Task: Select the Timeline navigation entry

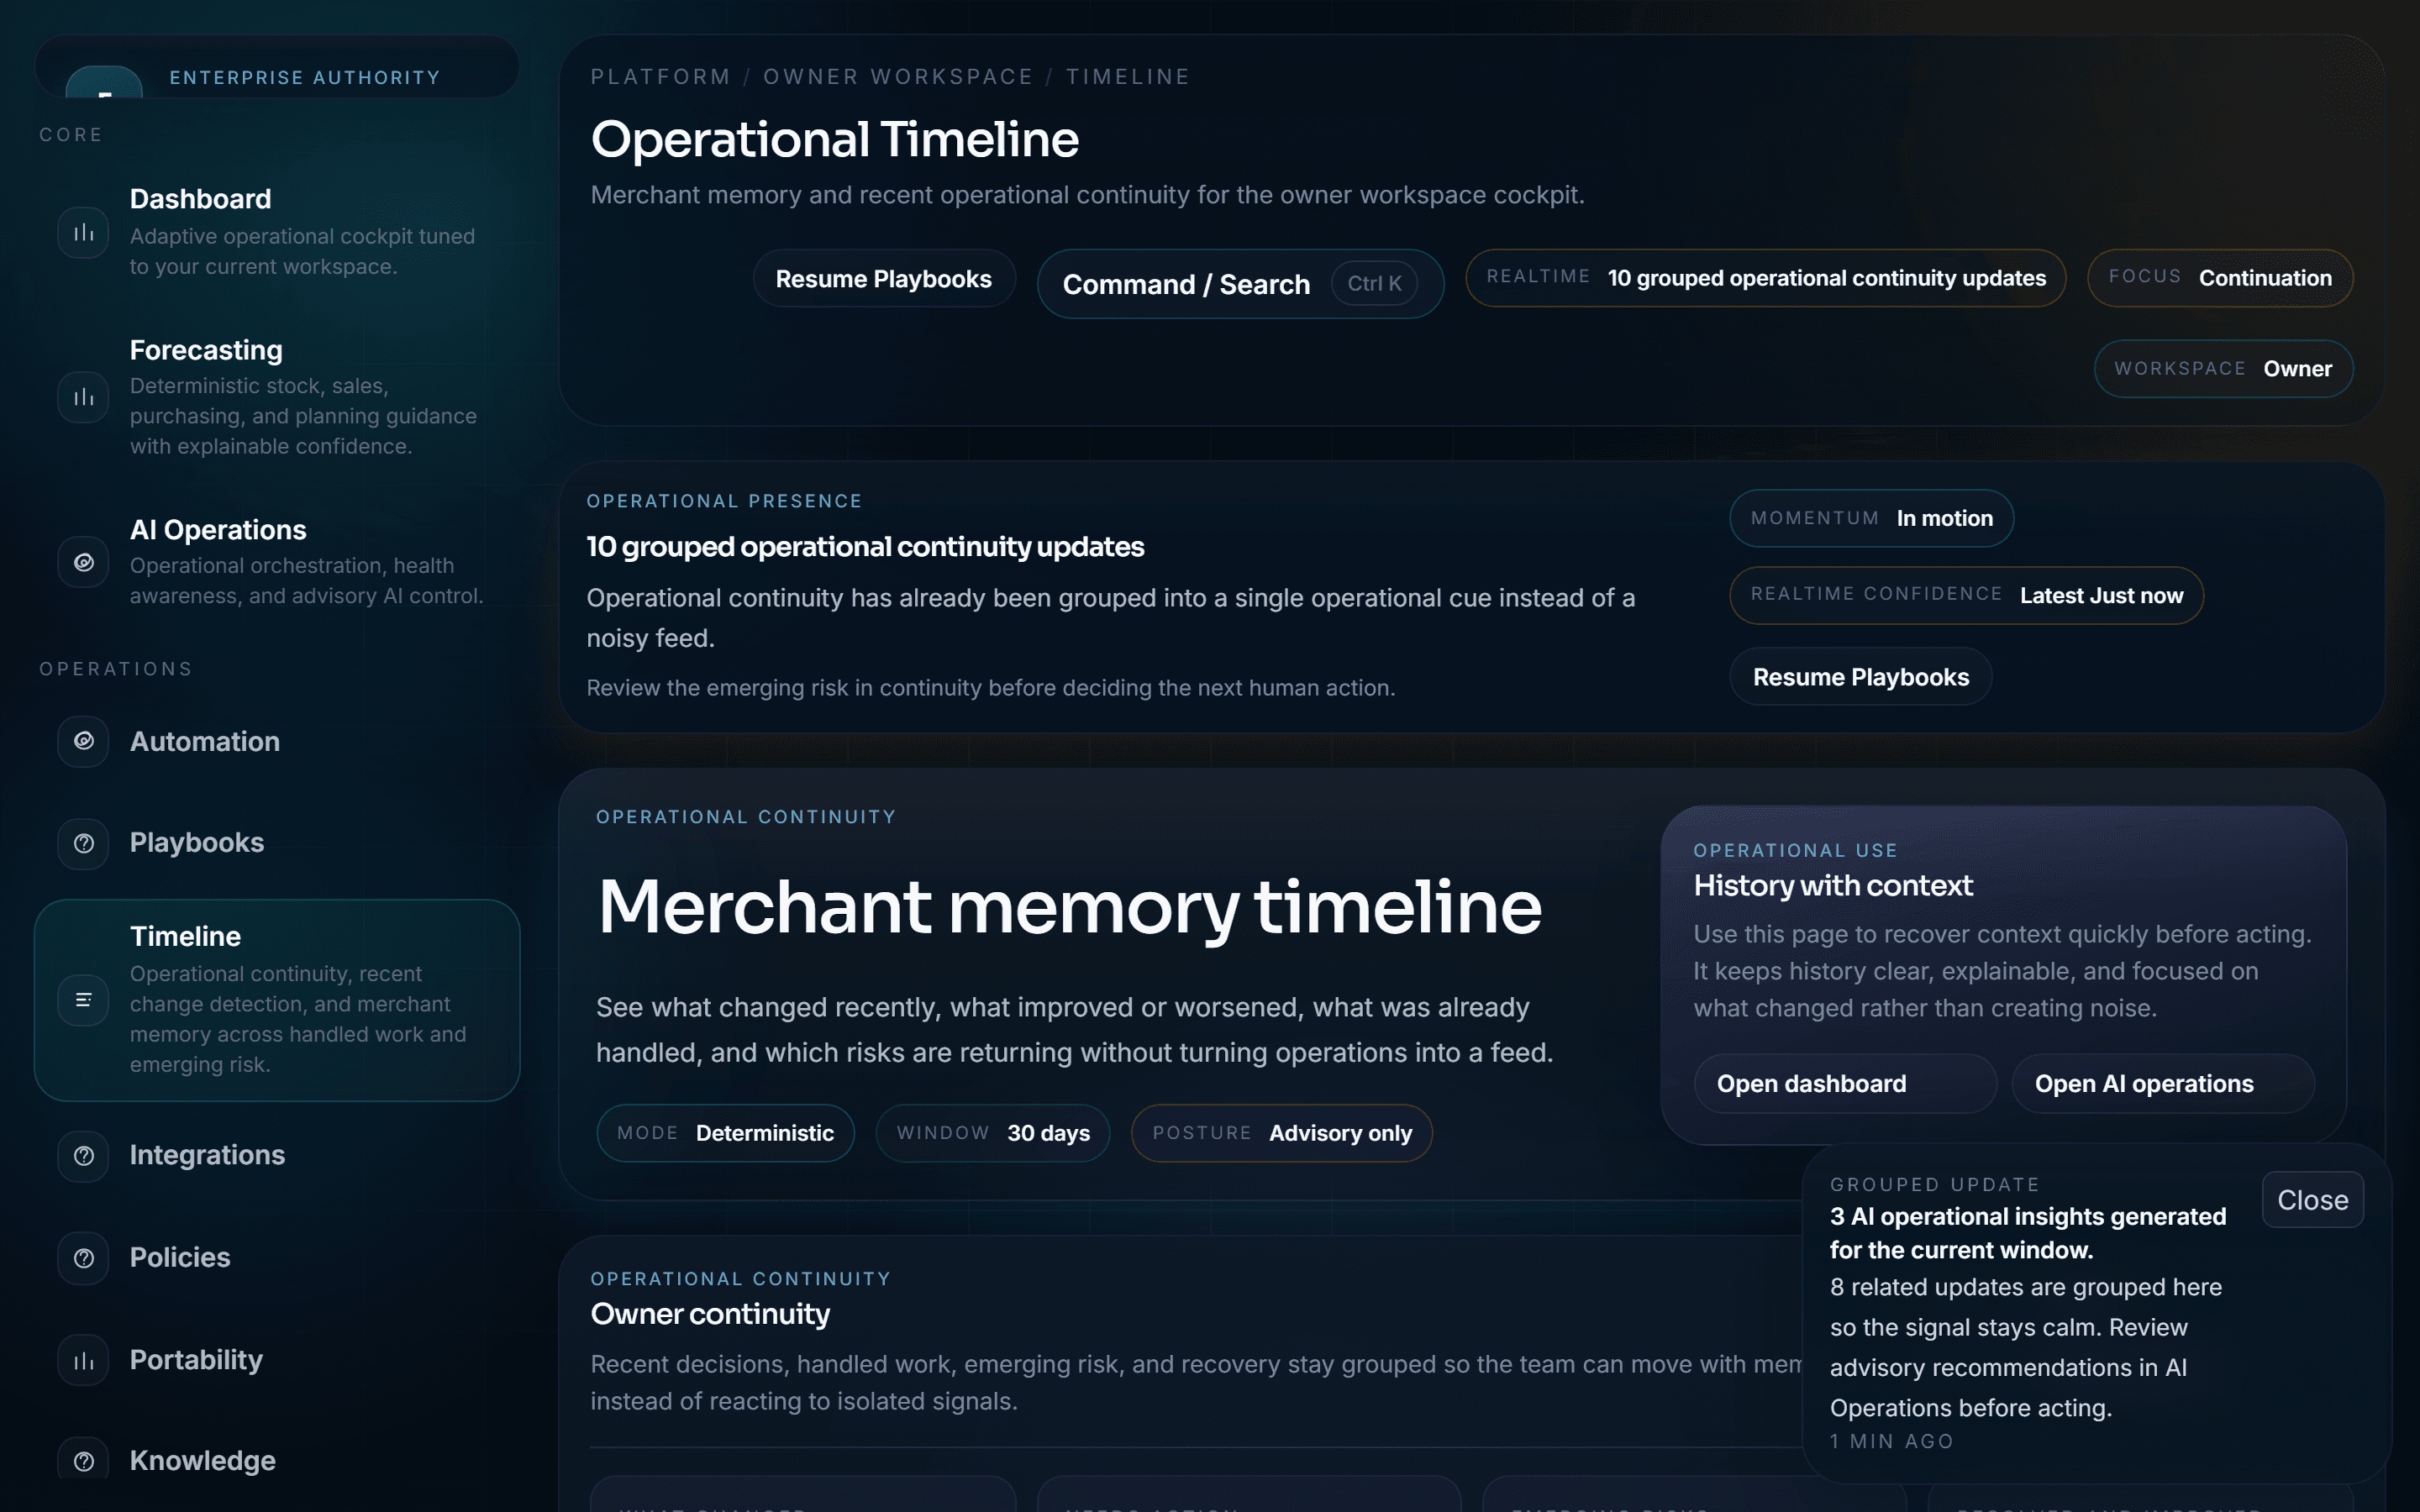Action: pos(277,1000)
